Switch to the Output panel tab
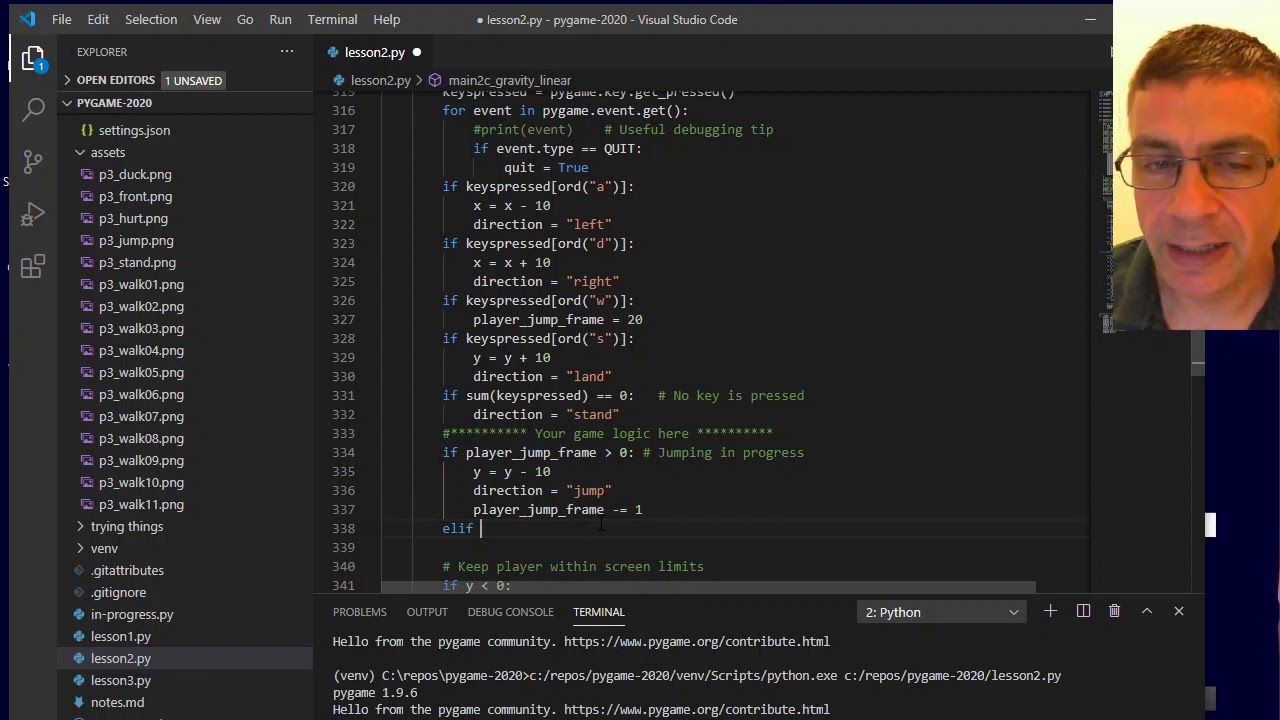 pyautogui.click(x=427, y=612)
